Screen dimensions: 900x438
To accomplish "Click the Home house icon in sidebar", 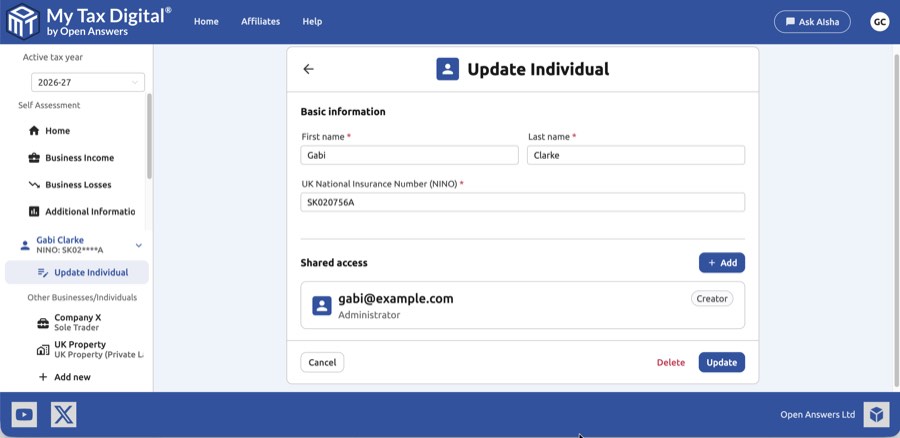I will coord(34,131).
